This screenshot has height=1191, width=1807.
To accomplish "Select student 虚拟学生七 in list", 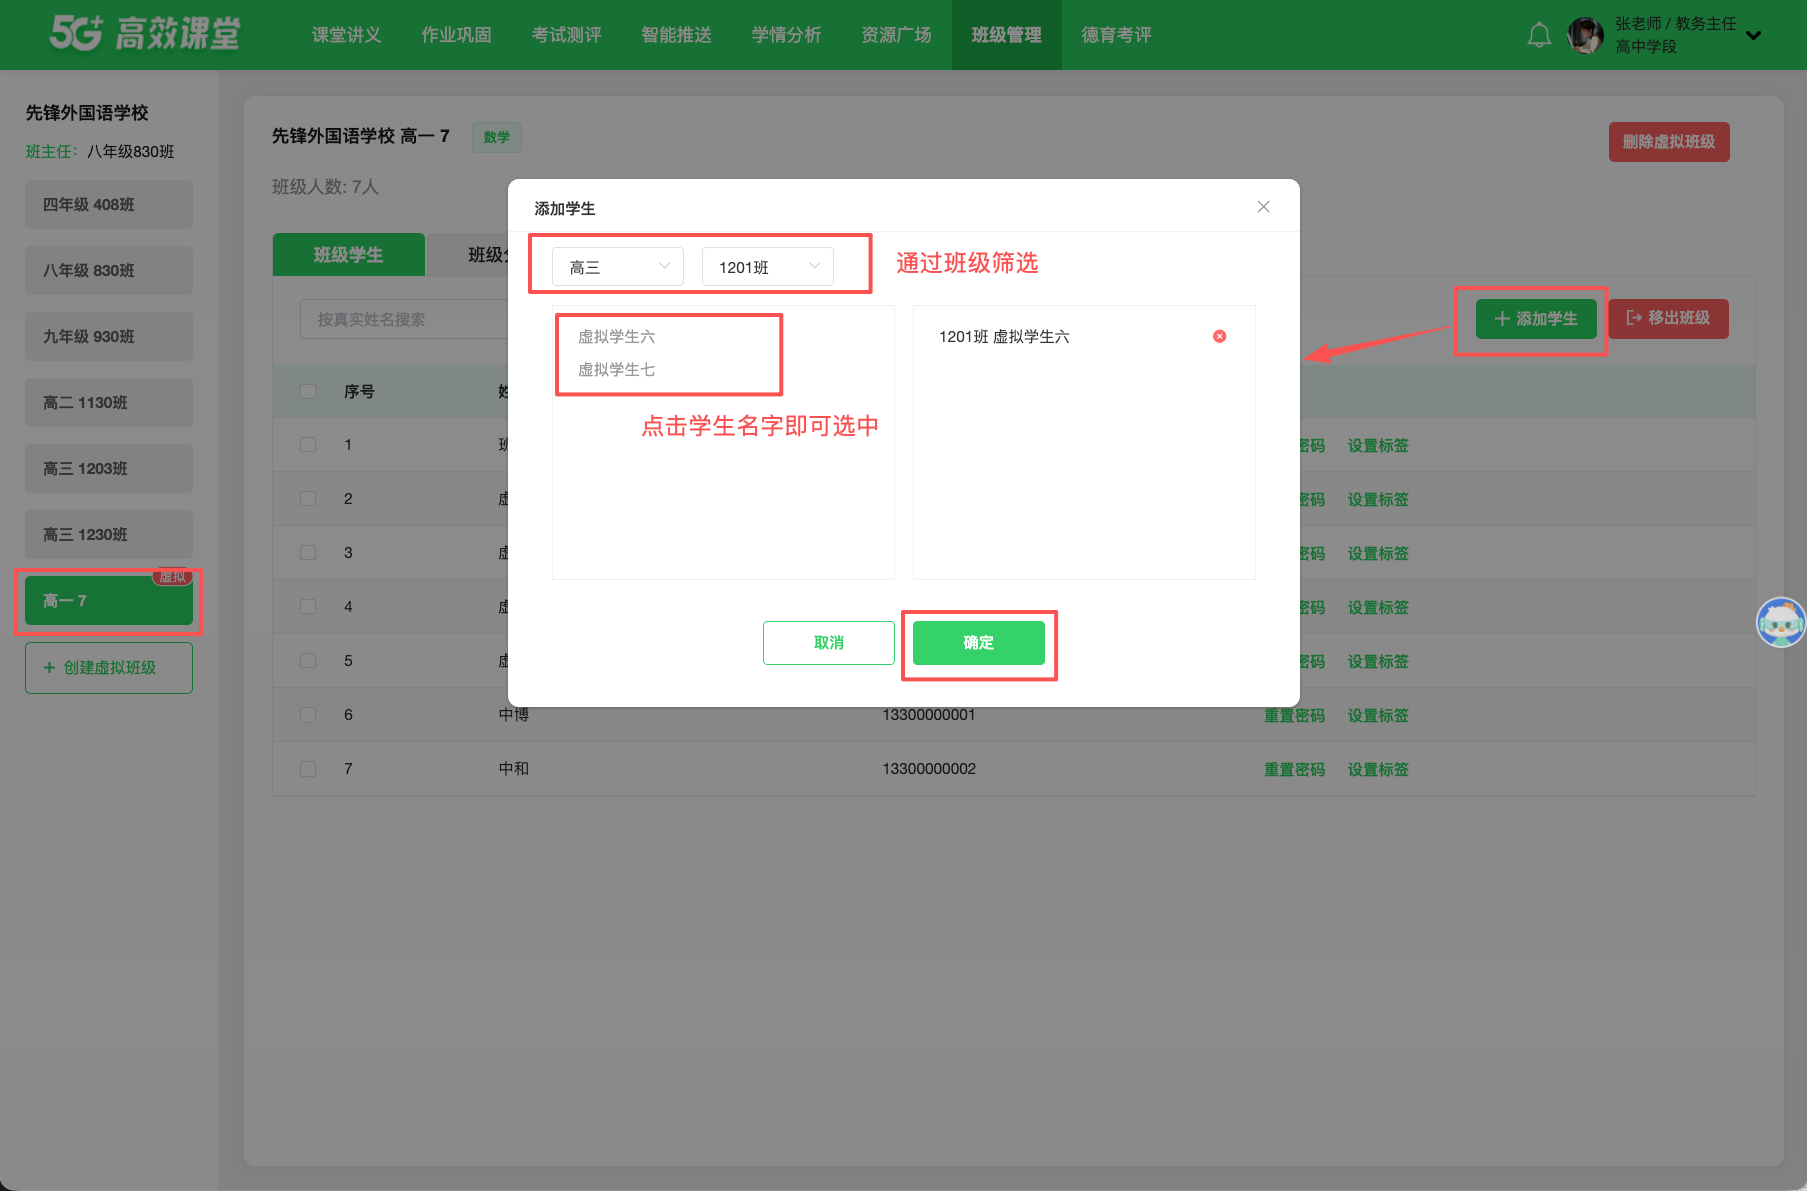I will pos(617,370).
